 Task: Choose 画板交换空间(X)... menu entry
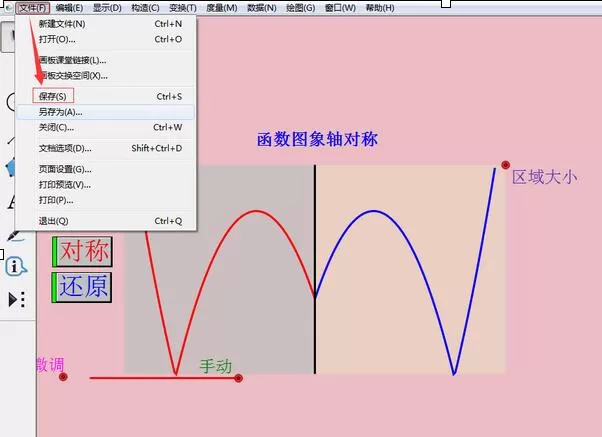(x=106, y=76)
